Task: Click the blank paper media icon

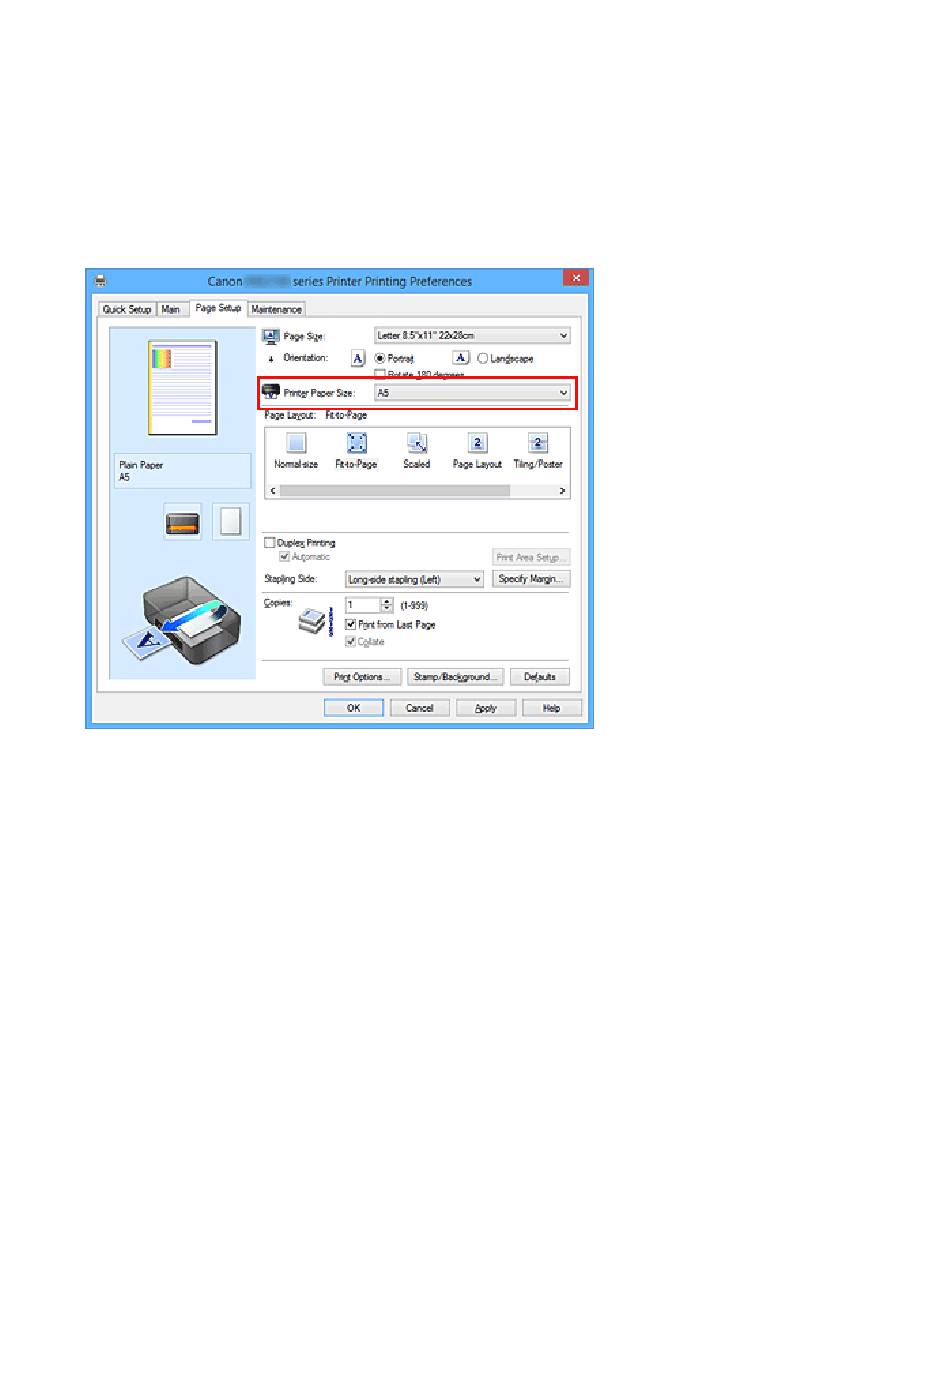Action: (x=231, y=522)
